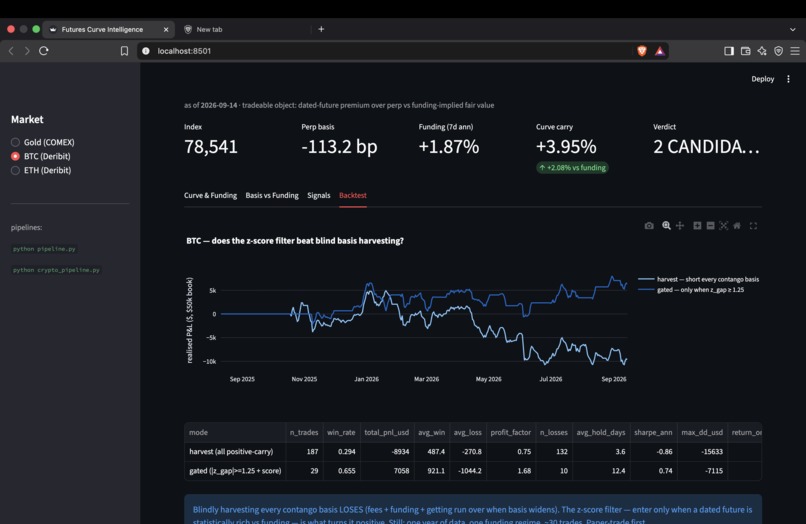Click the 0.655 win rate cell
The width and height of the screenshot is (806, 524).
(x=341, y=471)
